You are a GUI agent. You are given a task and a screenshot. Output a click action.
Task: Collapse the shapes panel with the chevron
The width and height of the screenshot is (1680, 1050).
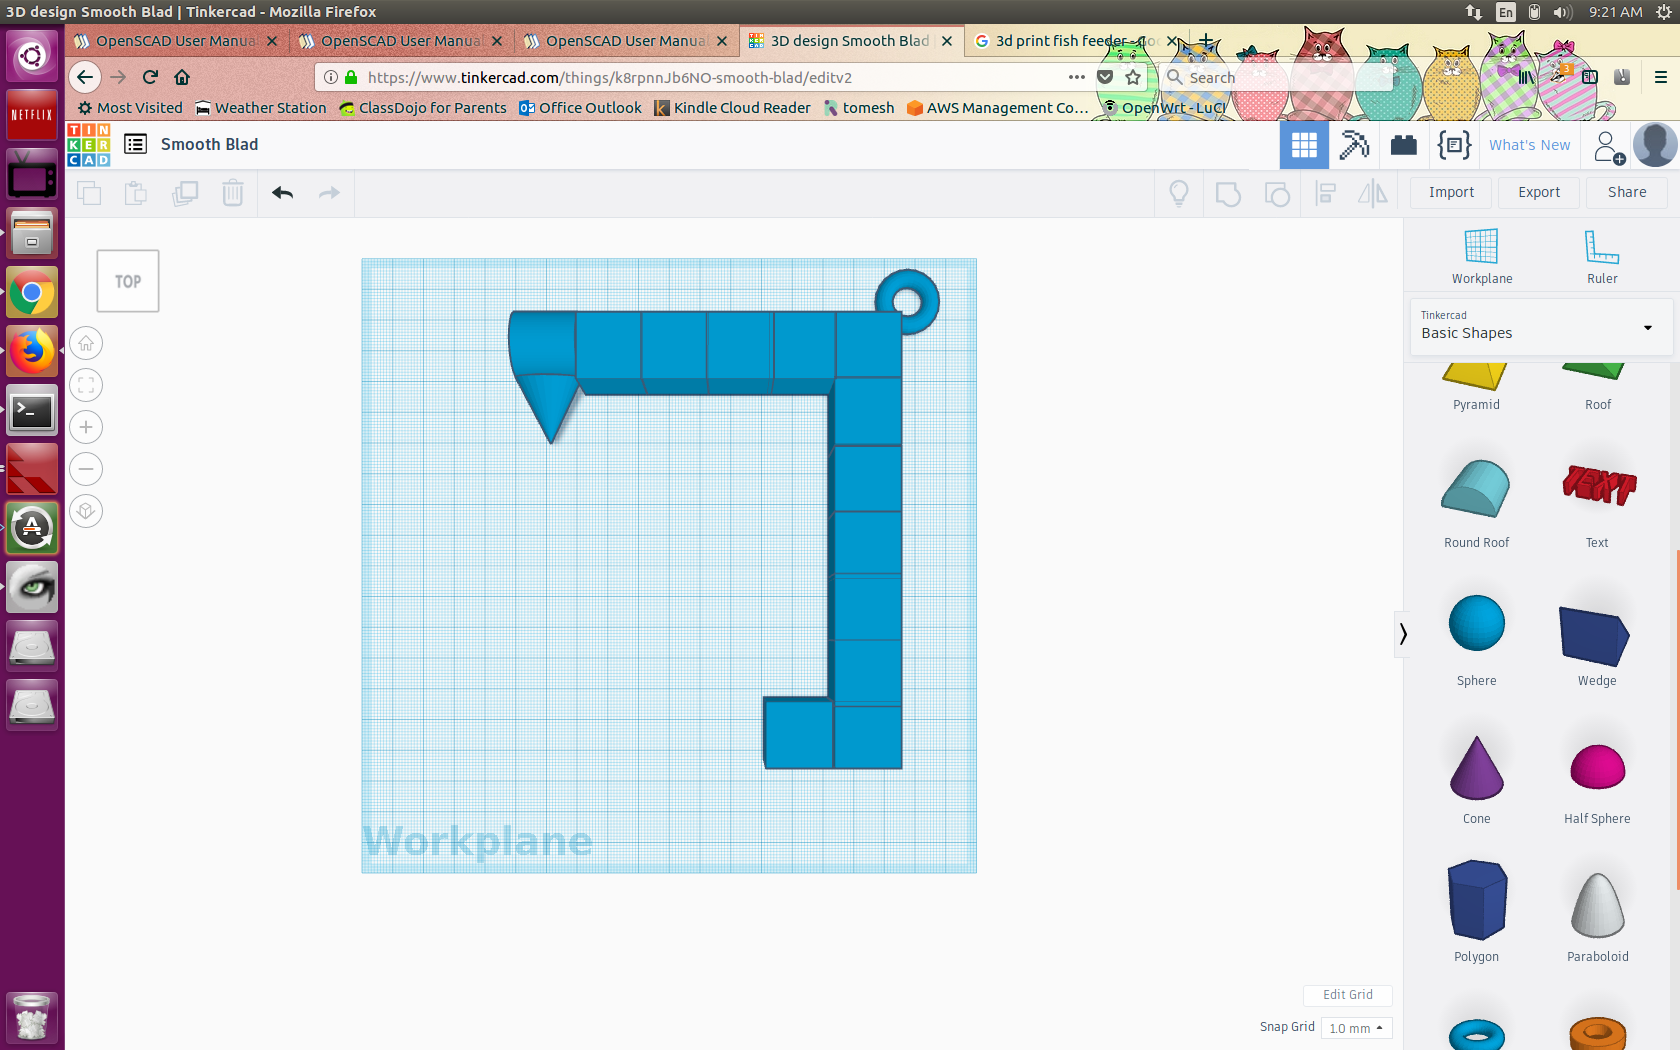[x=1403, y=634]
